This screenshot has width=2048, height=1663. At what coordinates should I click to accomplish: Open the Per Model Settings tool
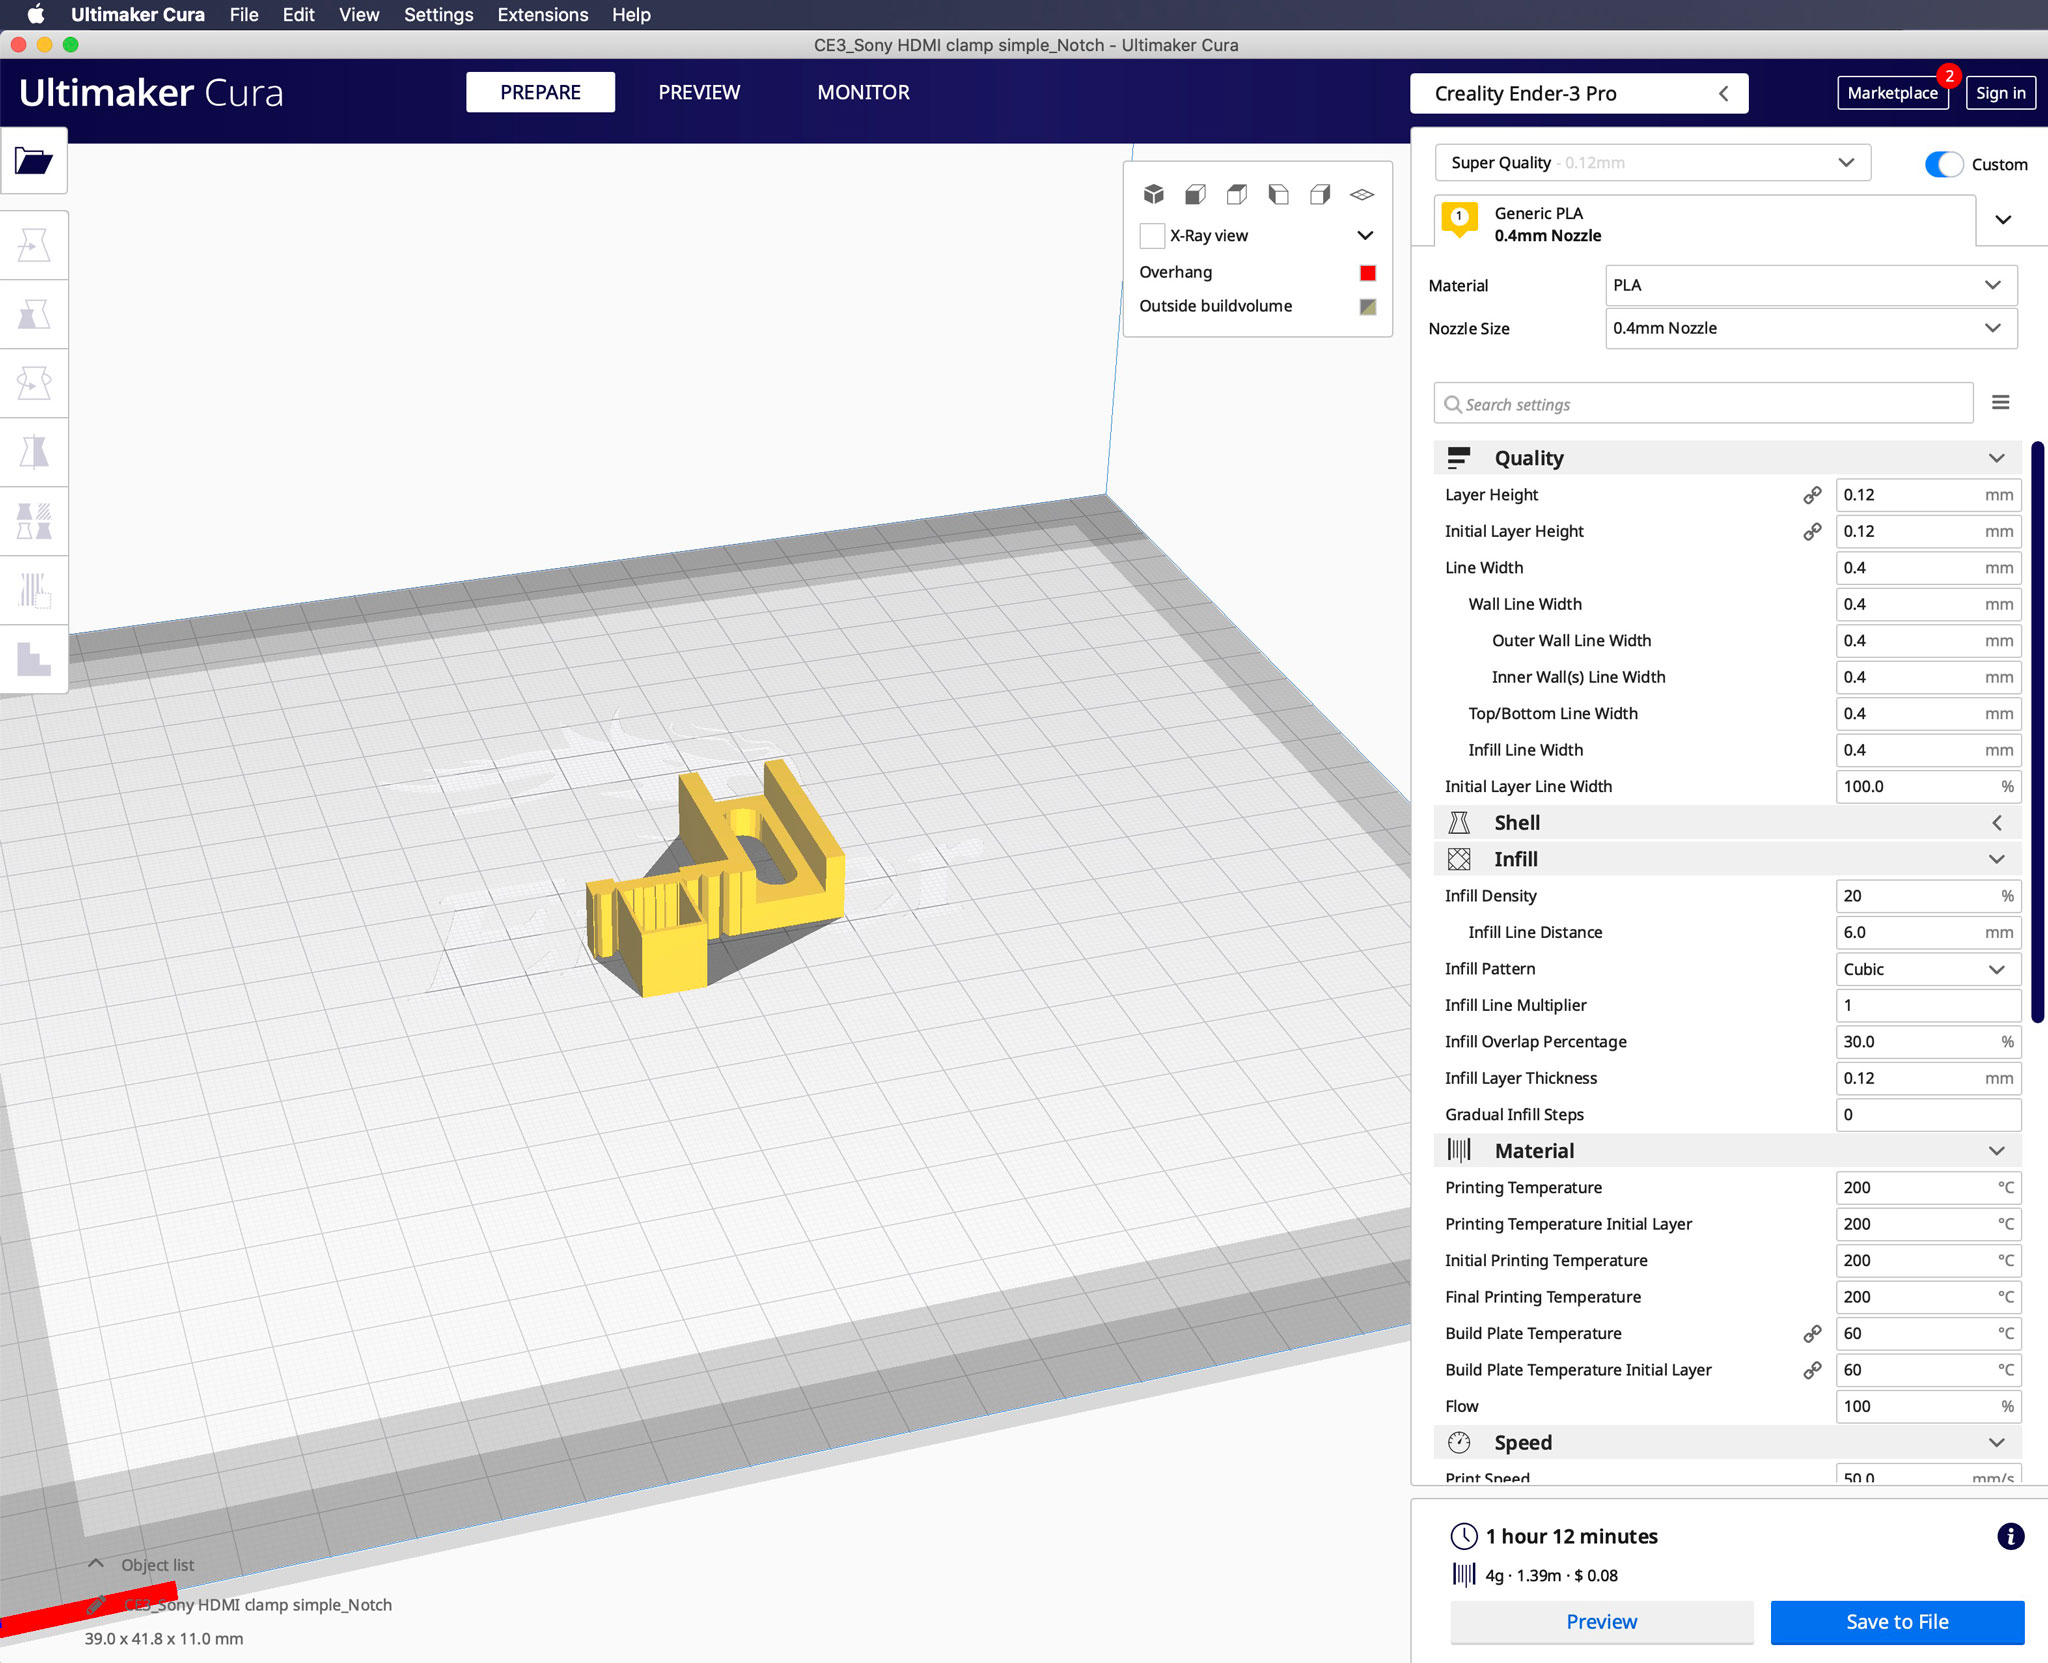click(34, 521)
